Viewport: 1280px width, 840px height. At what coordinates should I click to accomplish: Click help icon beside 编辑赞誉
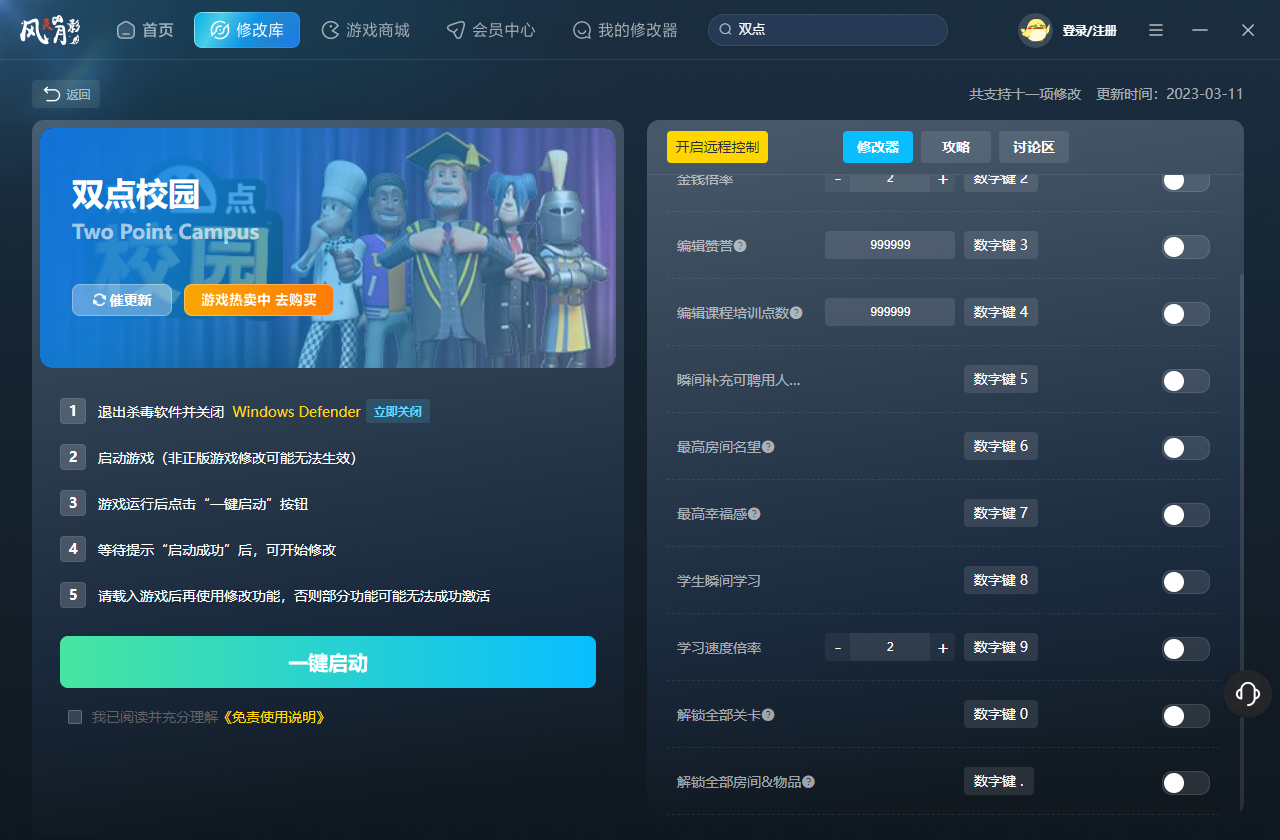click(740, 246)
